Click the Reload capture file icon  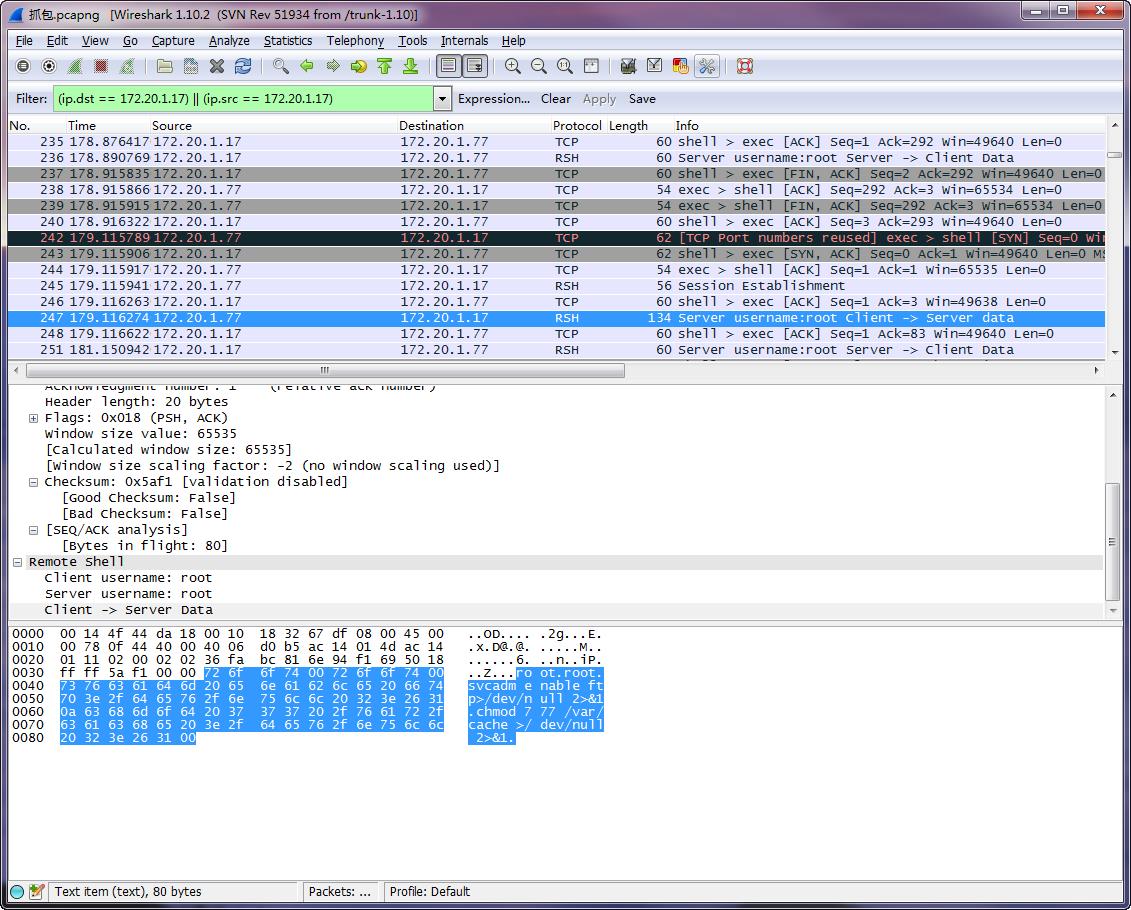[243, 66]
